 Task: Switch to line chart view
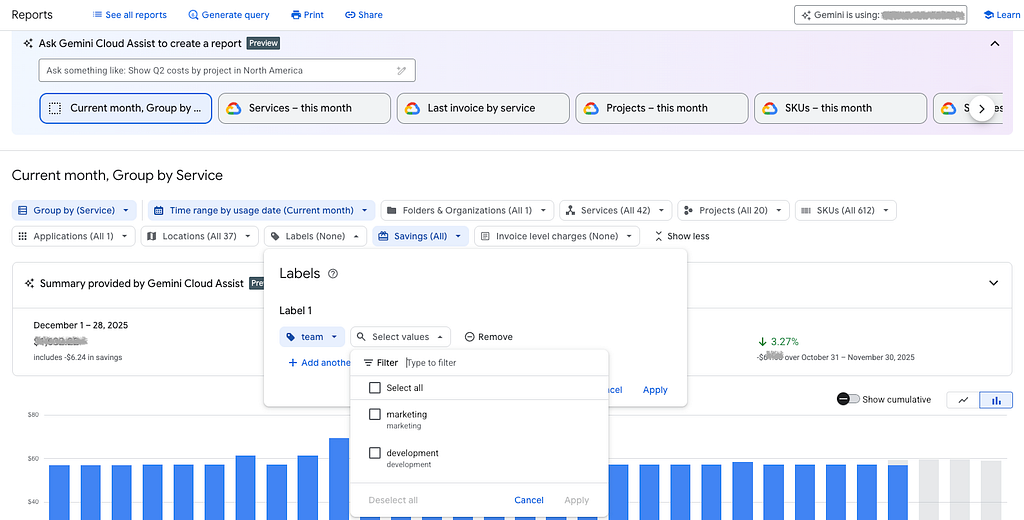tap(963, 400)
